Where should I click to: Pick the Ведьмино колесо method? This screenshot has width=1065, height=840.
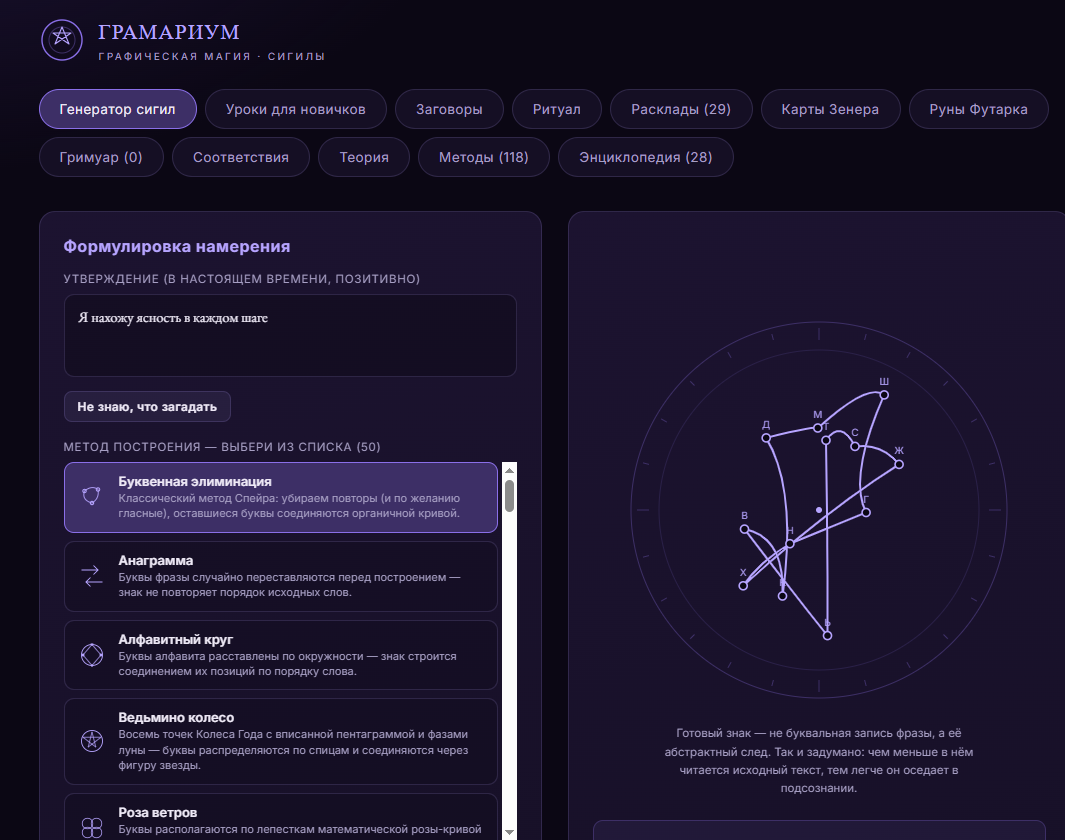281,742
